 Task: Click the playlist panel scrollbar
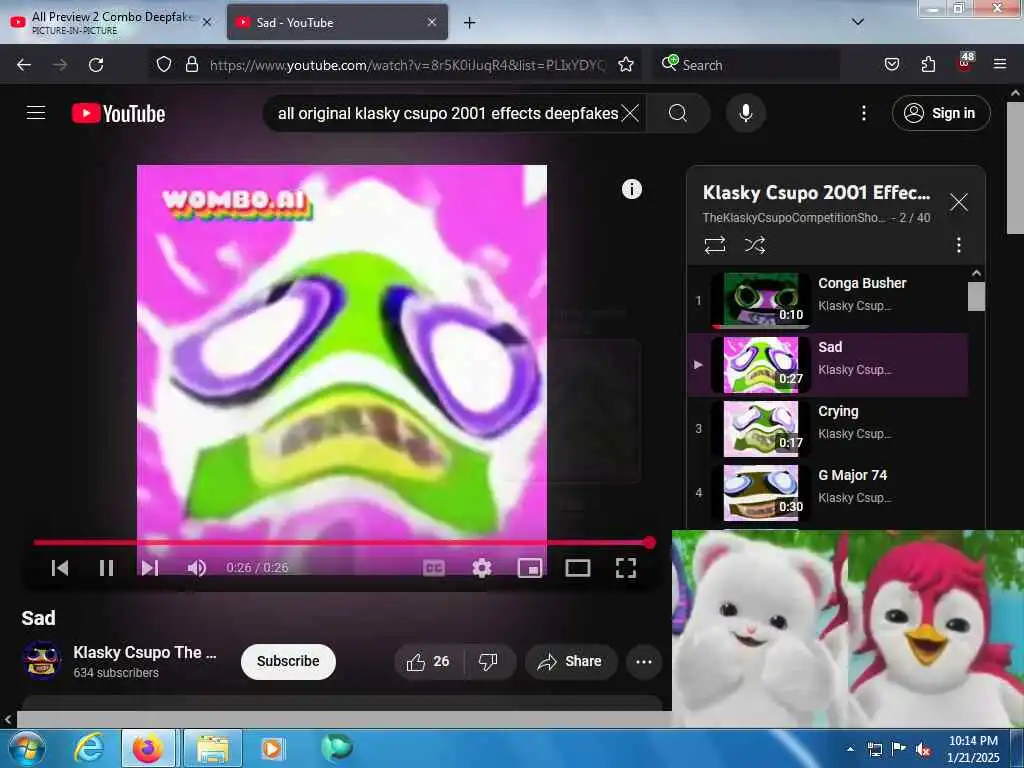[976, 296]
